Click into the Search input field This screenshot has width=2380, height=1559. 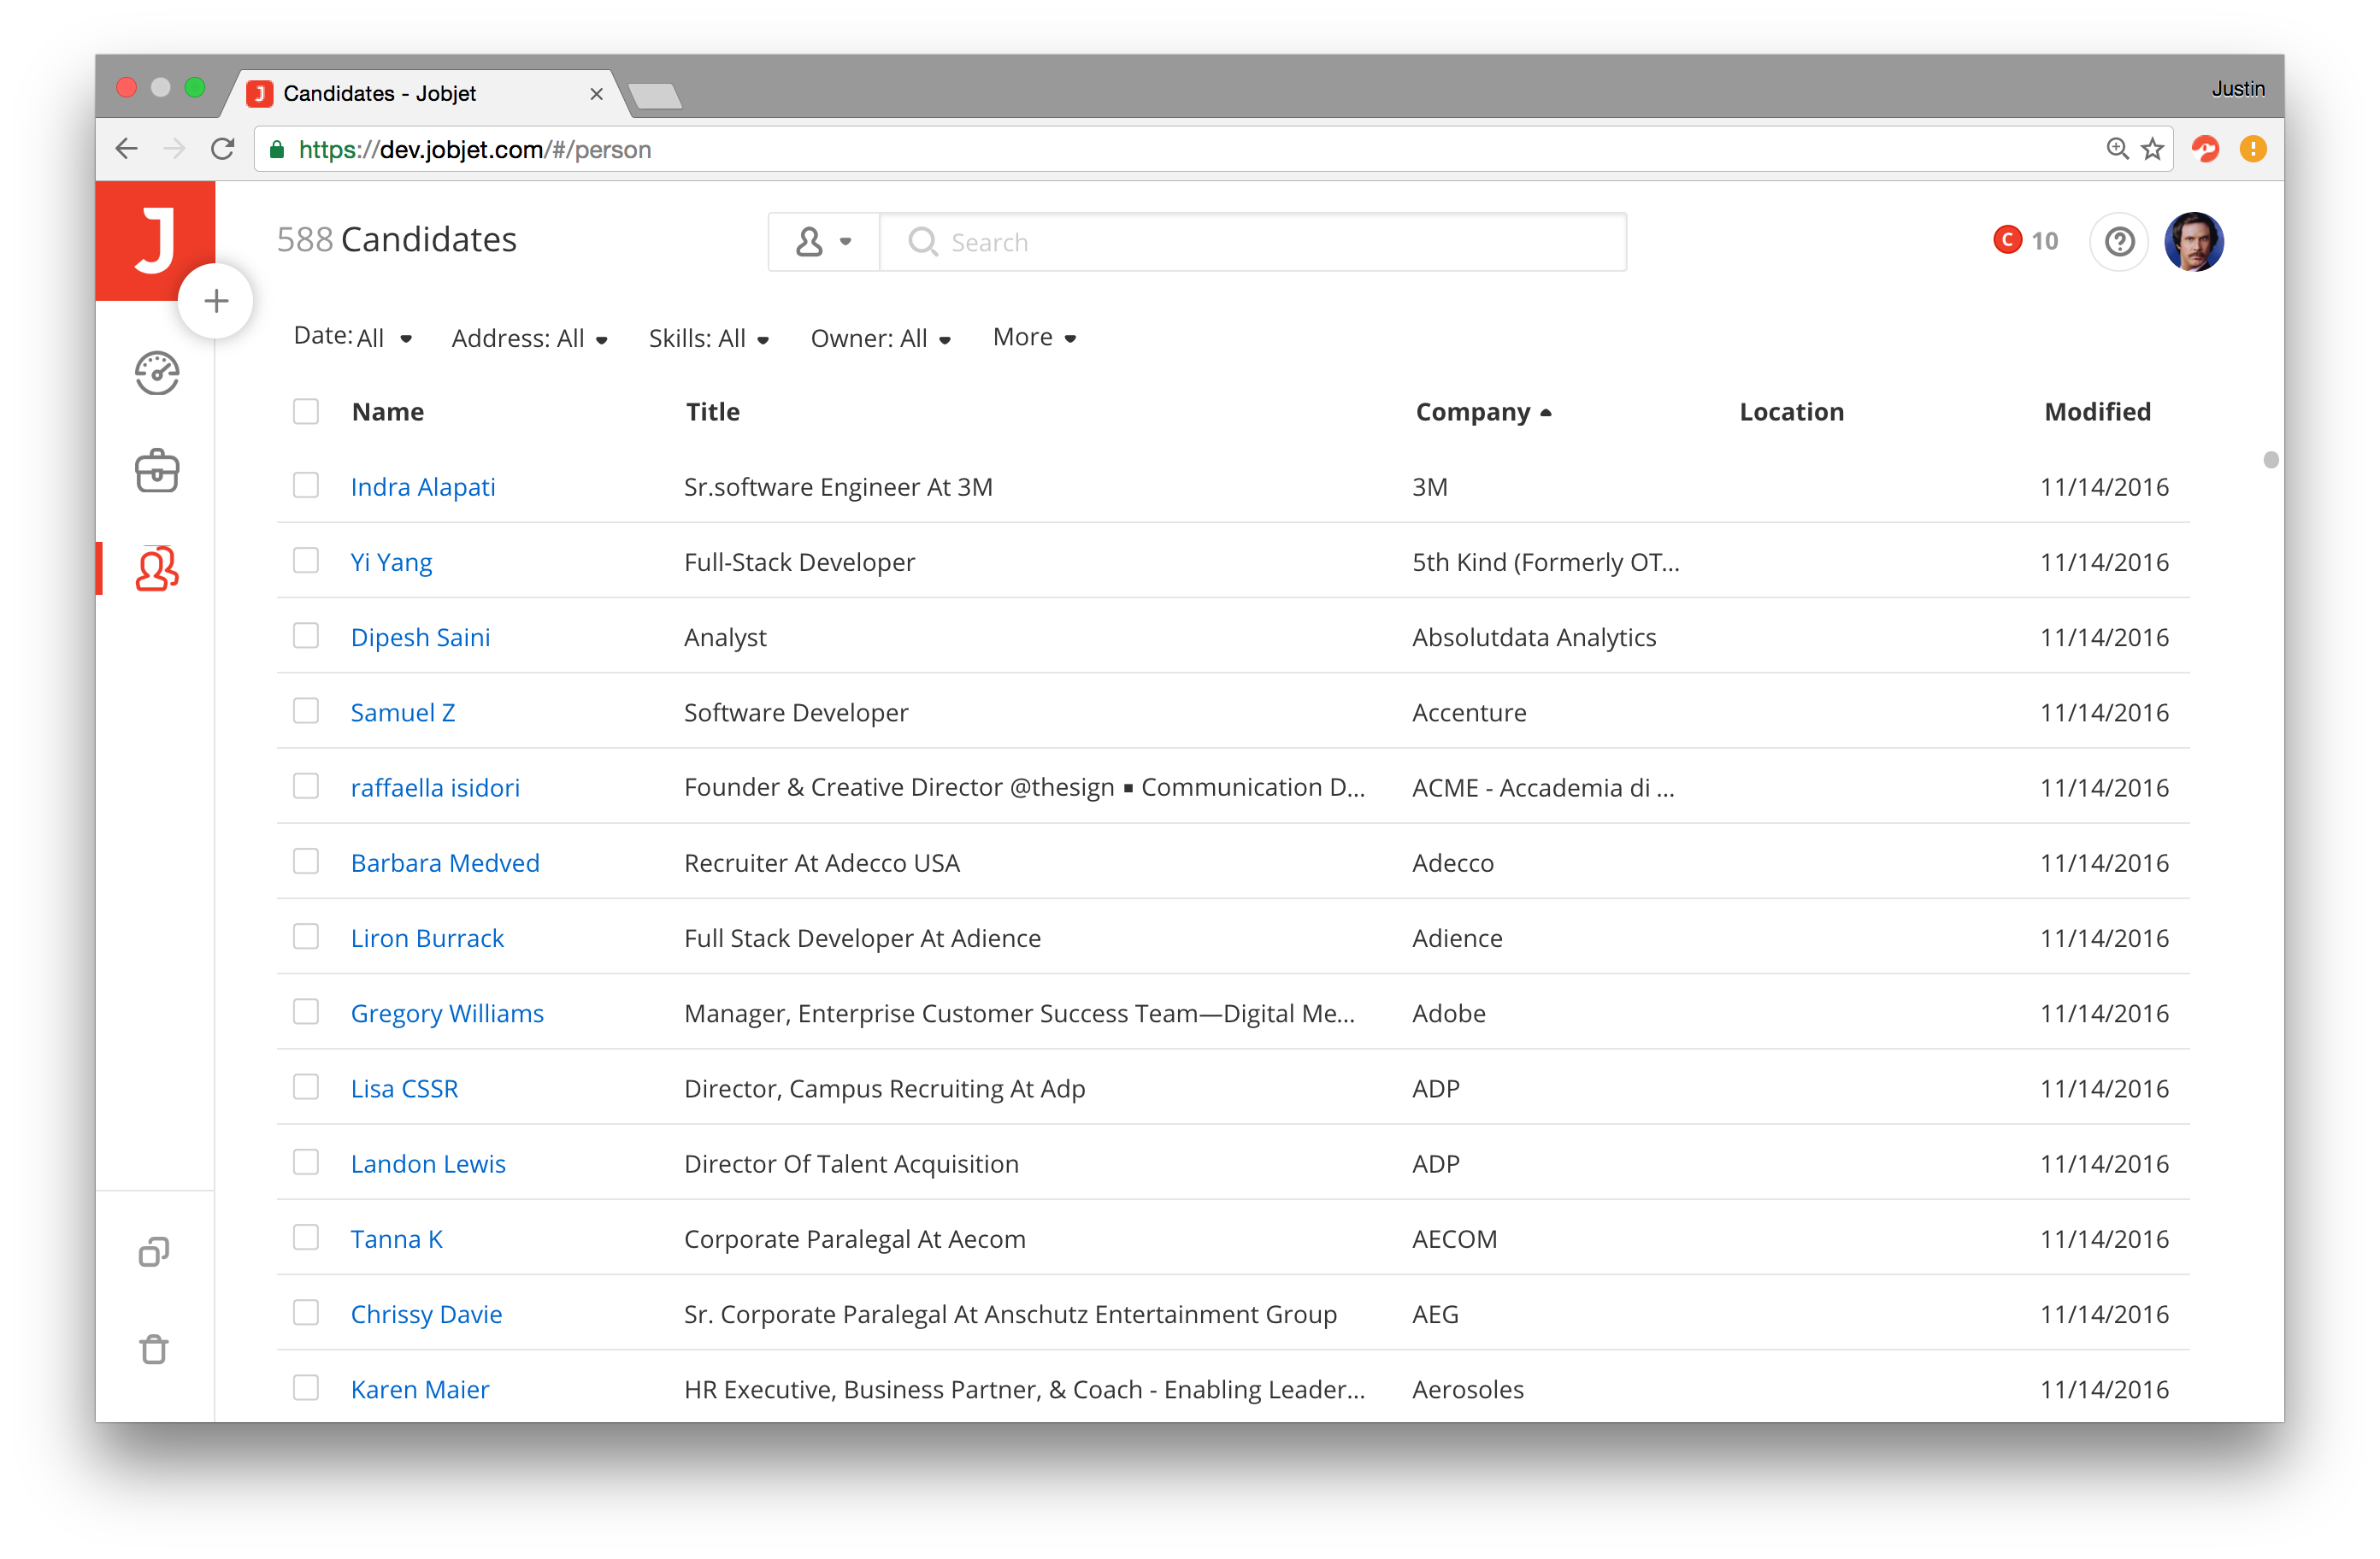[x=1250, y=242]
